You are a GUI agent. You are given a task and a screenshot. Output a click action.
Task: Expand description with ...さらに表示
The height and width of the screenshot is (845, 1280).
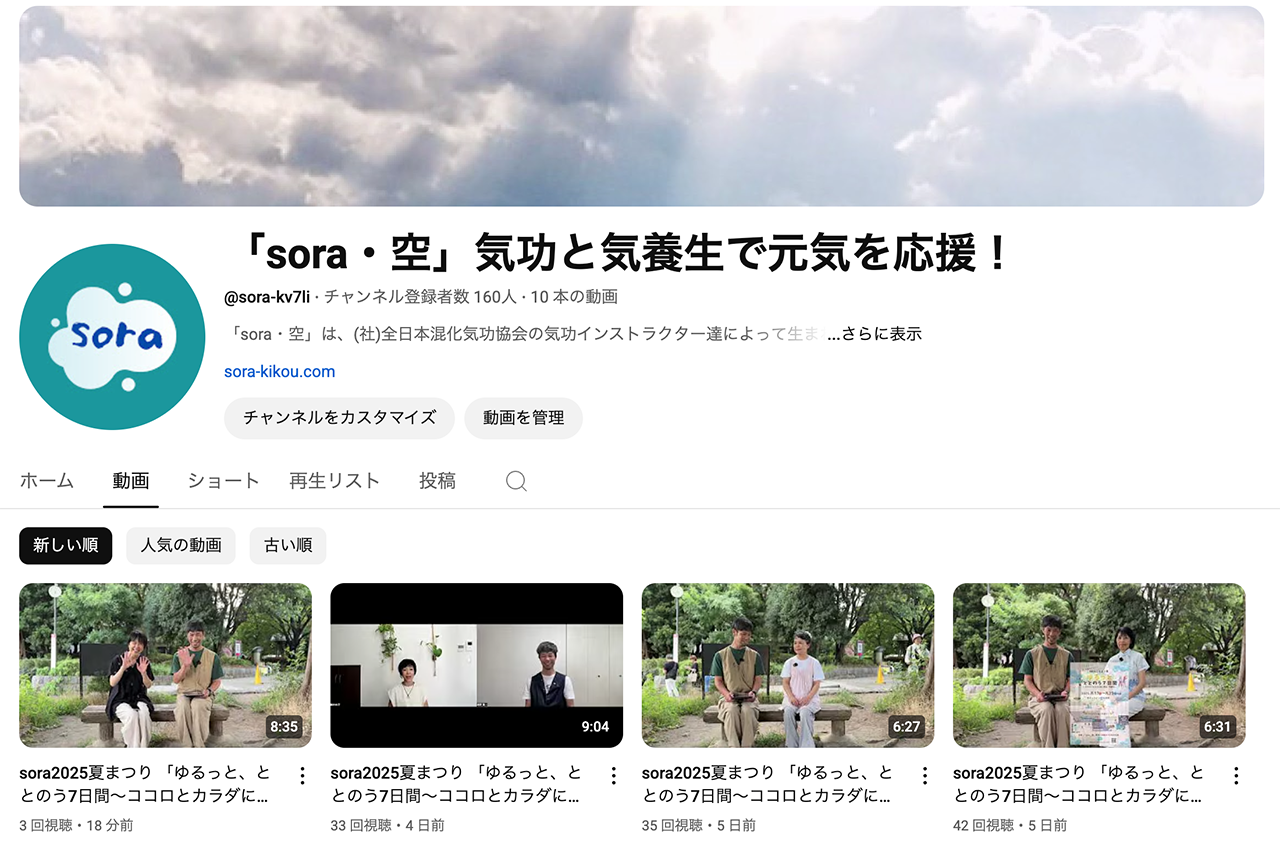[x=874, y=334]
